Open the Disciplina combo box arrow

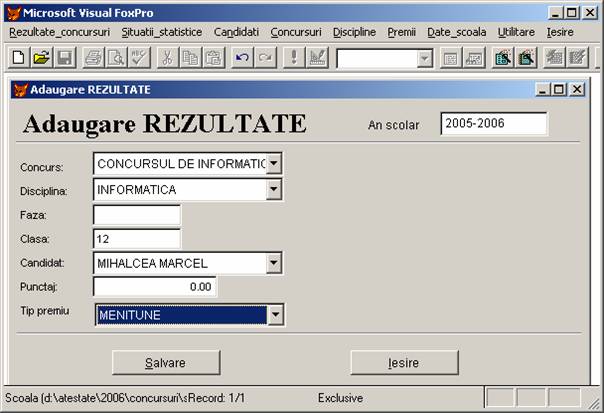click(x=274, y=189)
